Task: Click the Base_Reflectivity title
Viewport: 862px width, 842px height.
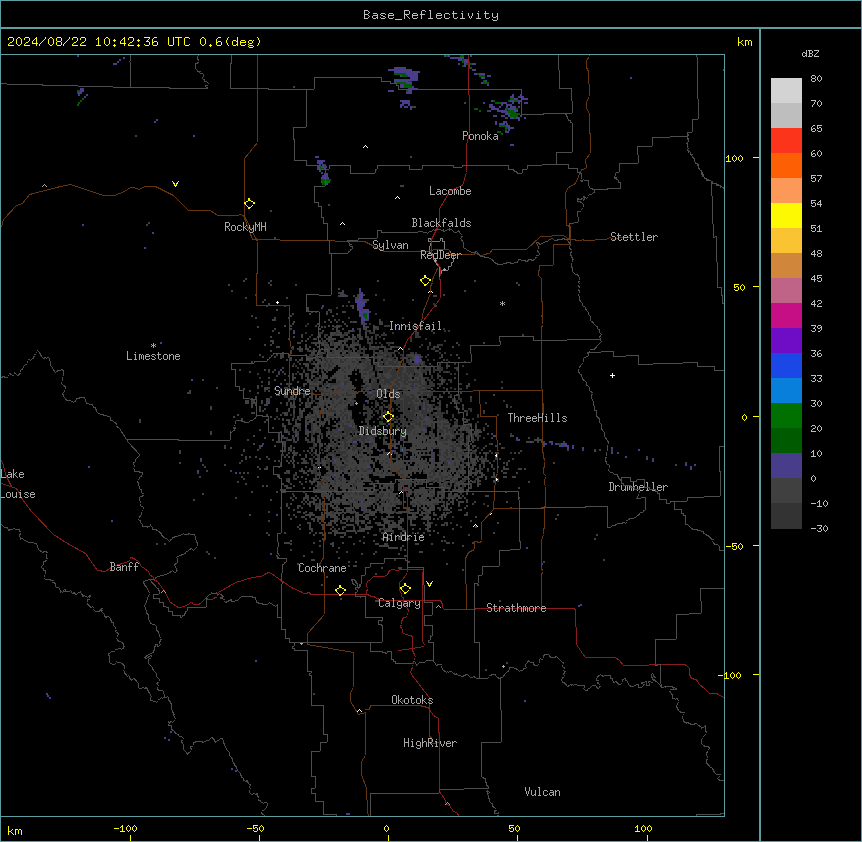Action: point(431,15)
